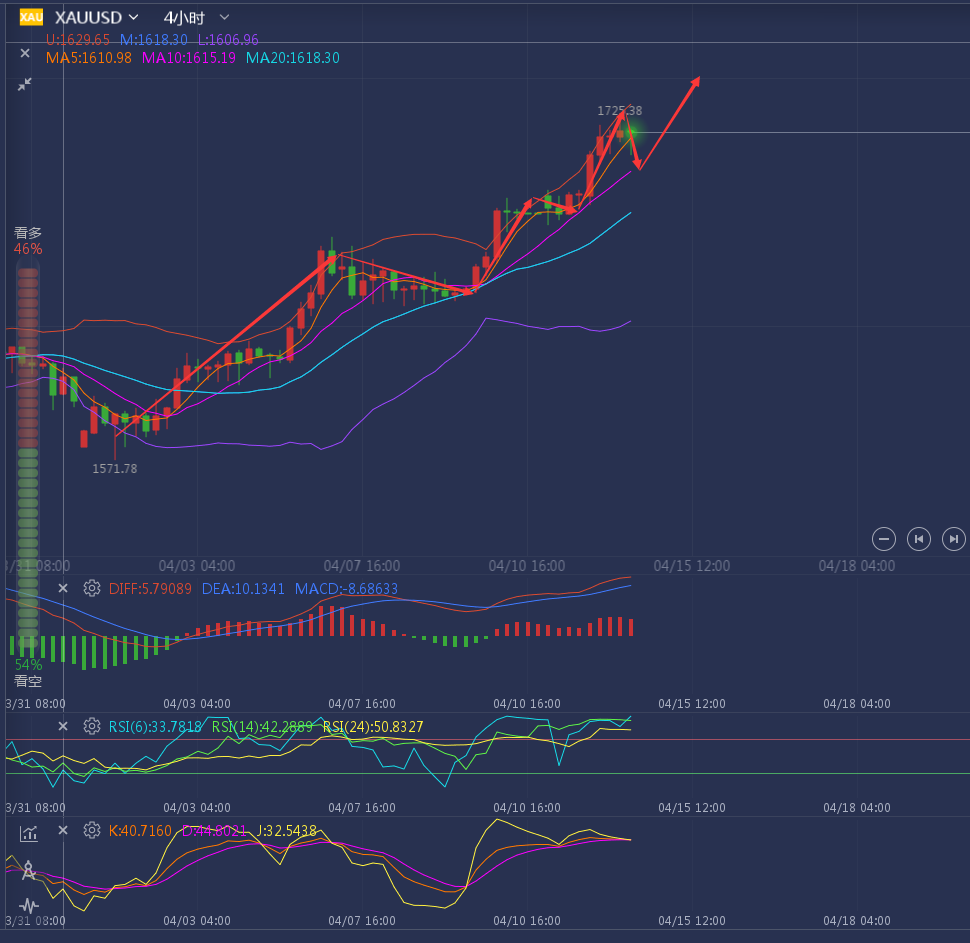The height and width of the screenshot is (943, 970).
Task: Close the KDJ indicator panel
Action: coord(63,830)
